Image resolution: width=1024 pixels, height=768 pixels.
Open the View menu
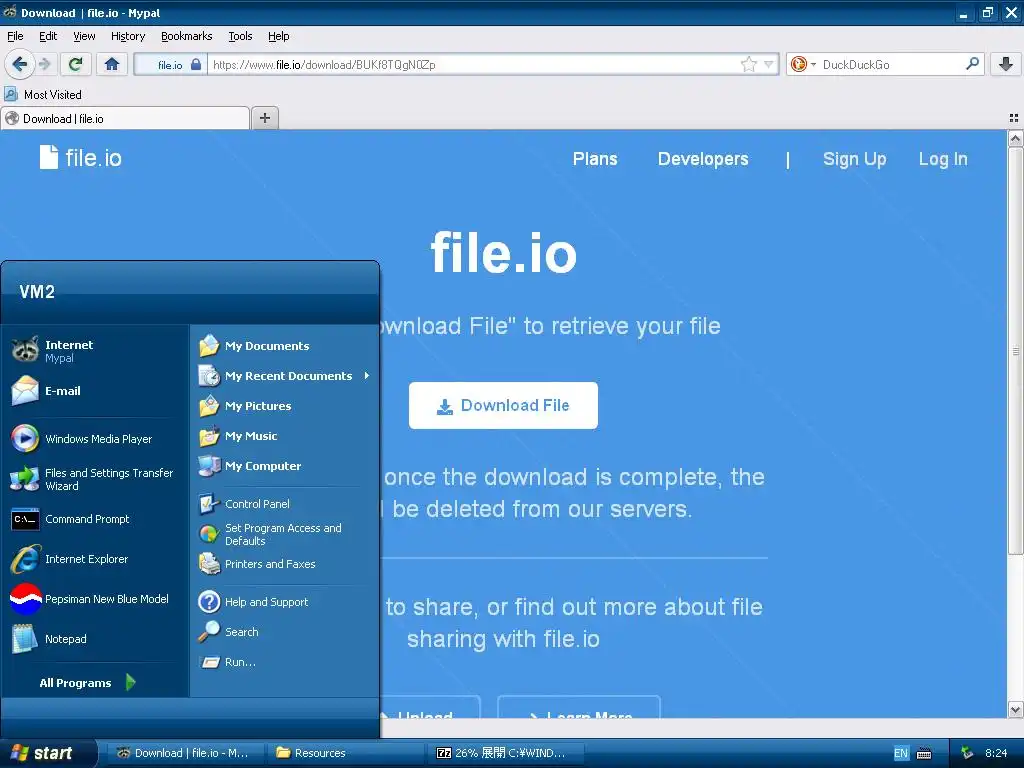point(84,36)
